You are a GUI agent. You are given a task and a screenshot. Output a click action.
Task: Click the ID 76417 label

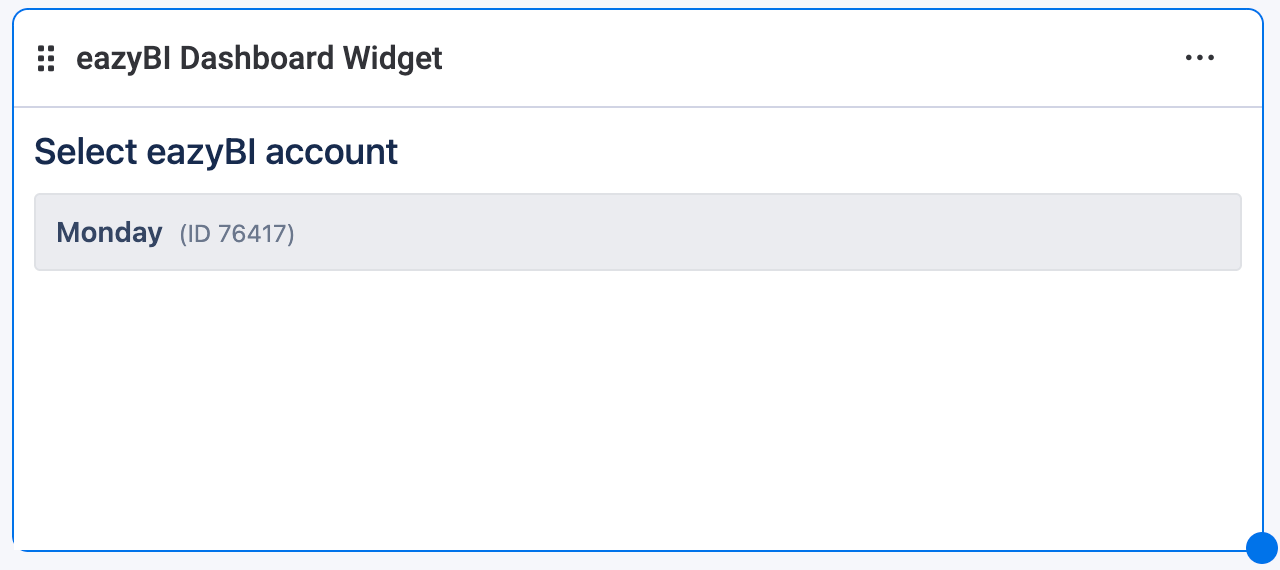(x=237, y=234)
